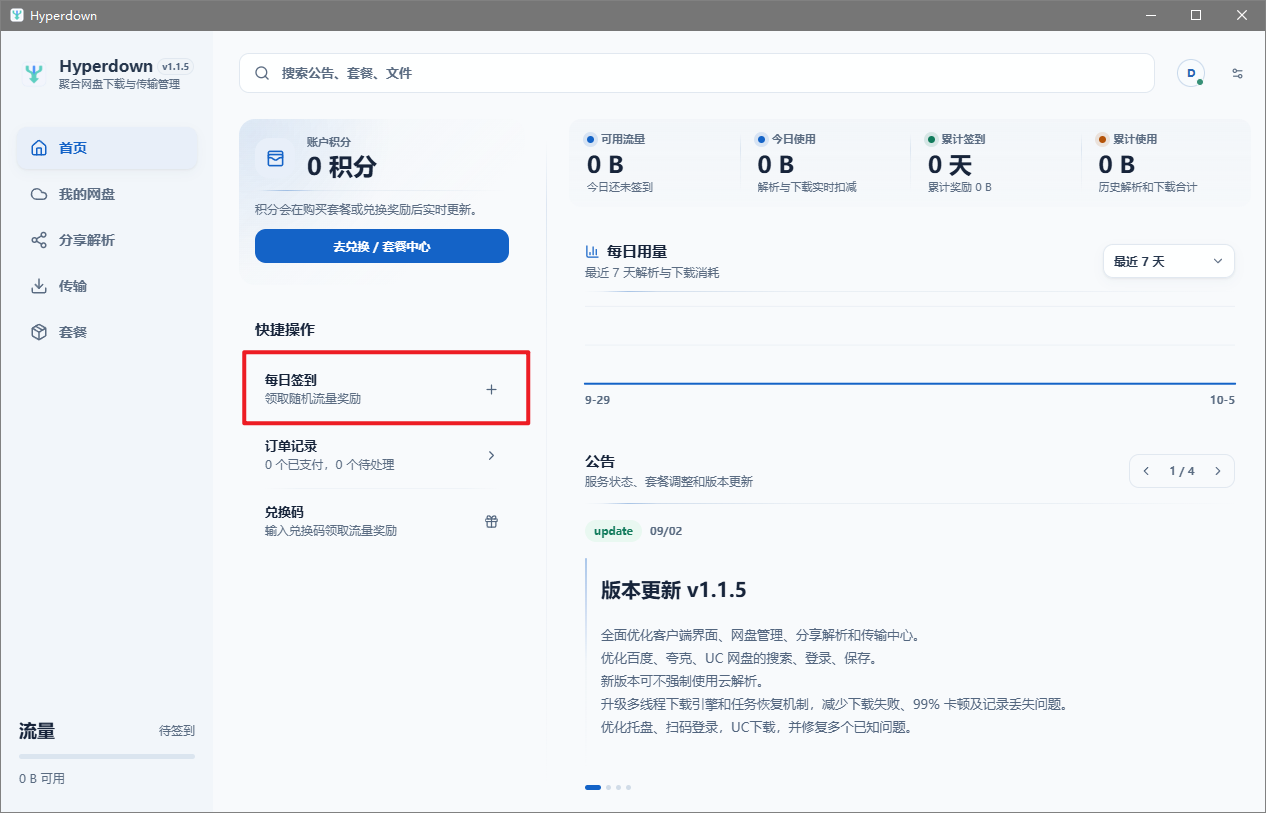Viewport: 1266px width, 813px height.
Task: Minimize the Hyperdown window
Action: (x=1150, y=15)
